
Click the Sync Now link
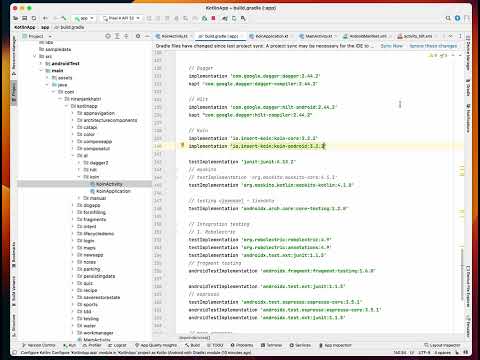click(392, 46)
